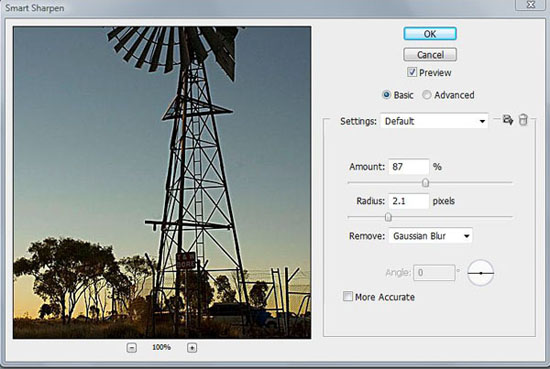Zoom out preview with minus button

pos(132,348)
